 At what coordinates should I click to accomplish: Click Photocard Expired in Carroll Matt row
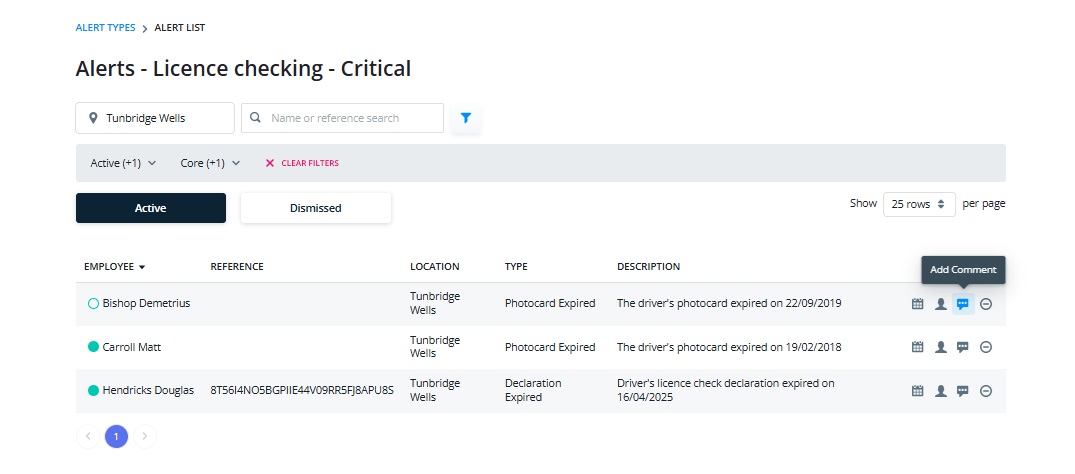click(550, 347)
